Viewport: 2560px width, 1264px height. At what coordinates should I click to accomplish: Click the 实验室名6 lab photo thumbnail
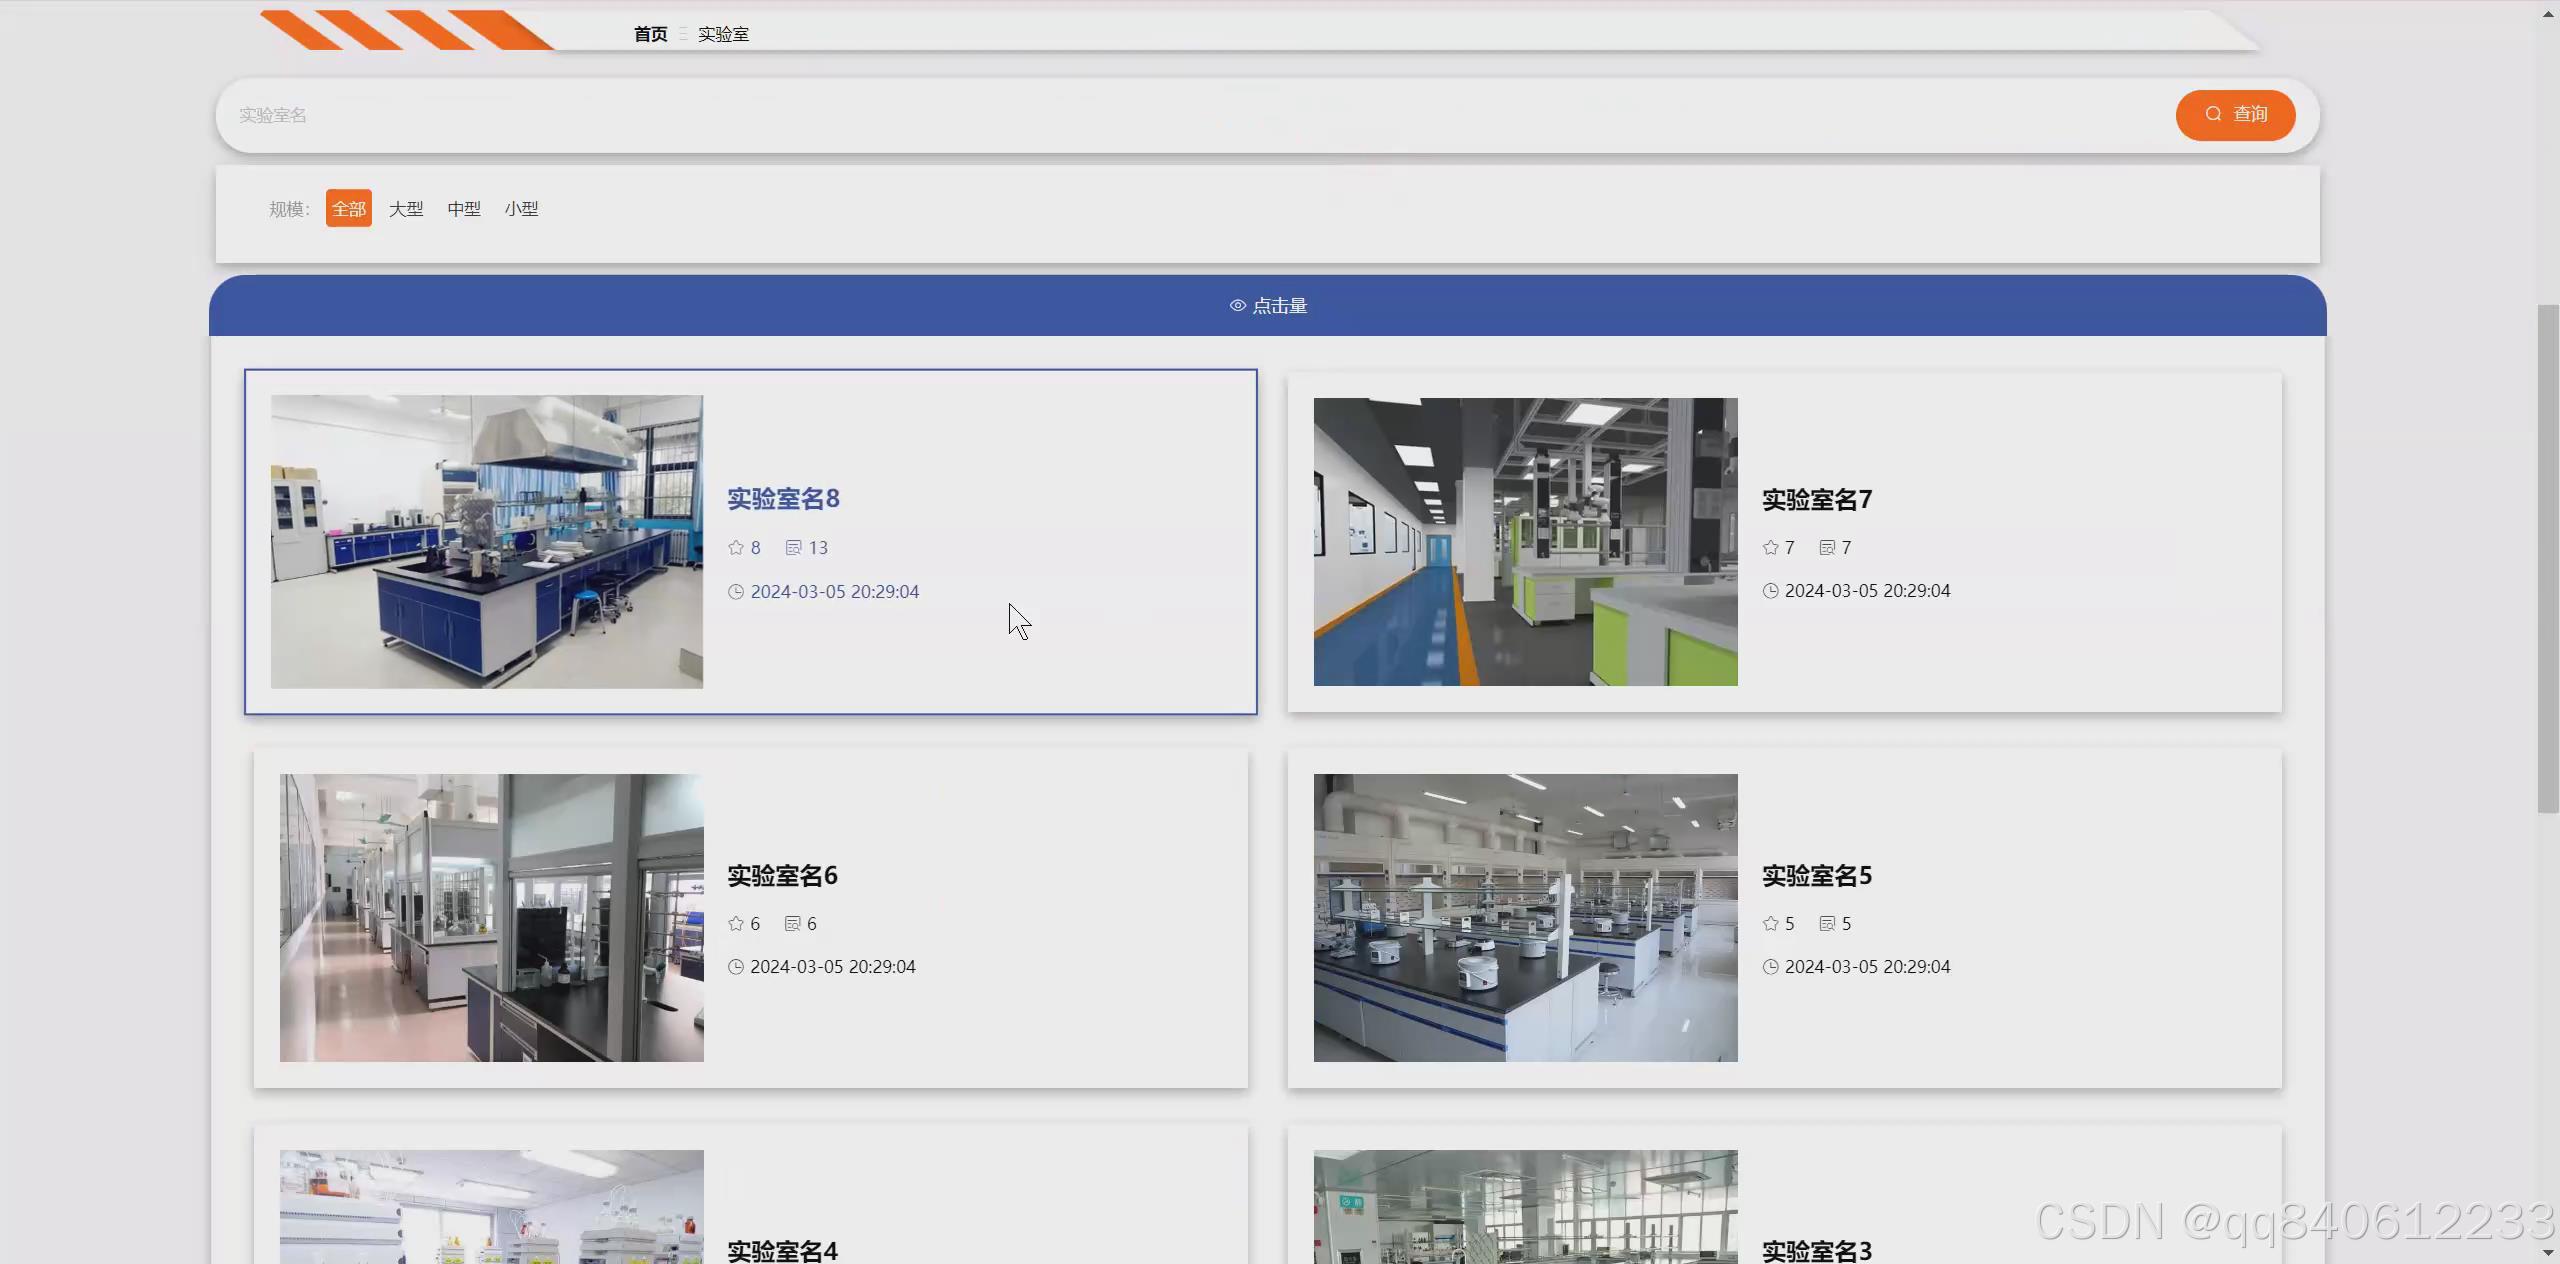491,917
